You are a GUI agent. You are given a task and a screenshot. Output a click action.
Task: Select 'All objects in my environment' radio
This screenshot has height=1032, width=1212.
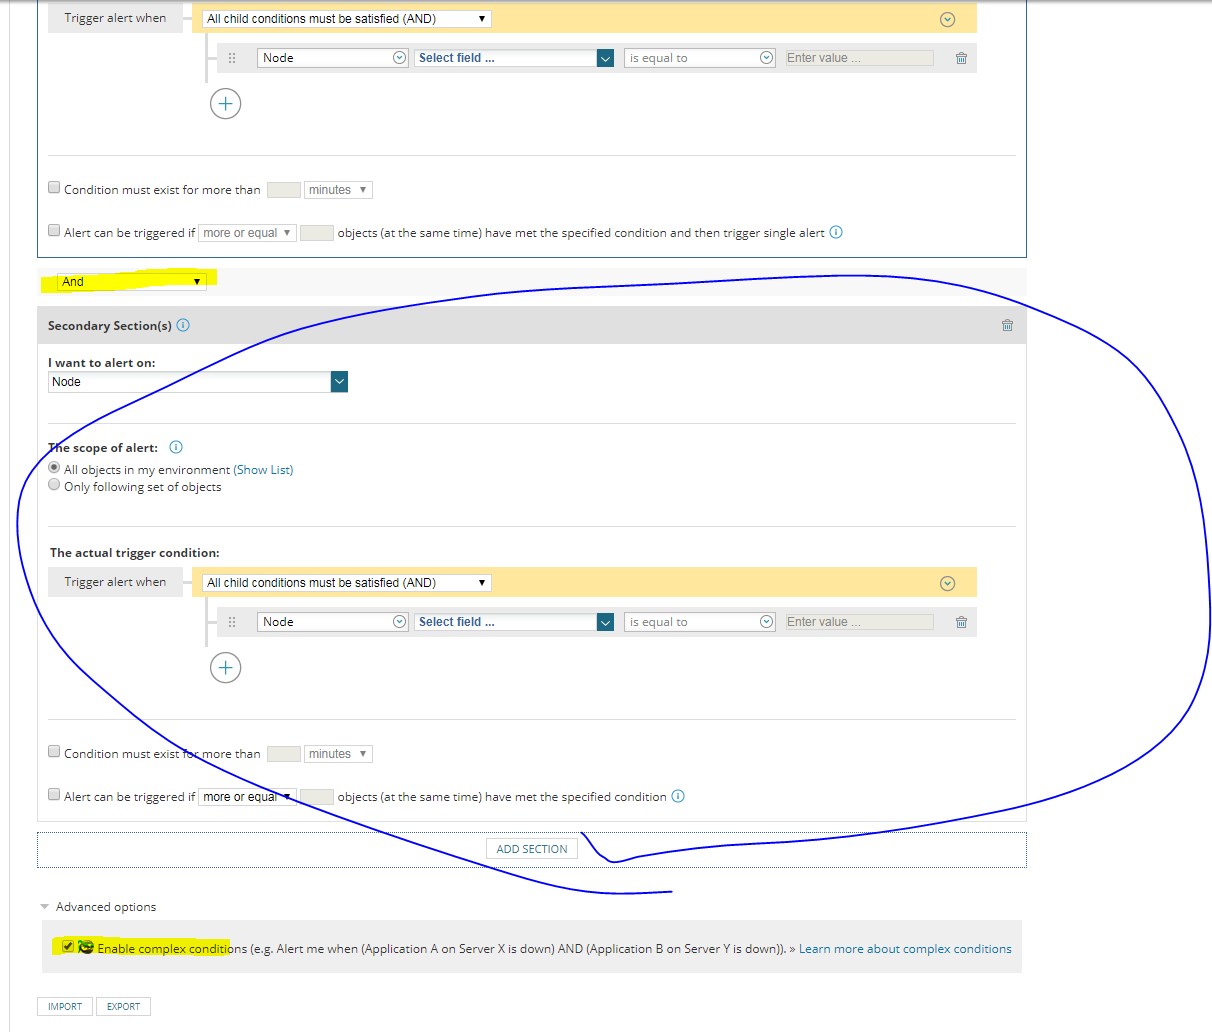point(54,467)
